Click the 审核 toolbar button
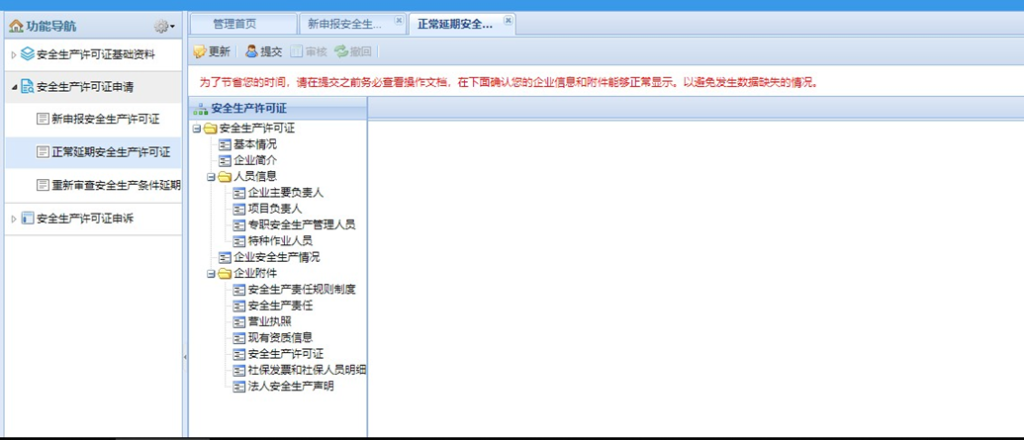 click(x=308, y=52)
